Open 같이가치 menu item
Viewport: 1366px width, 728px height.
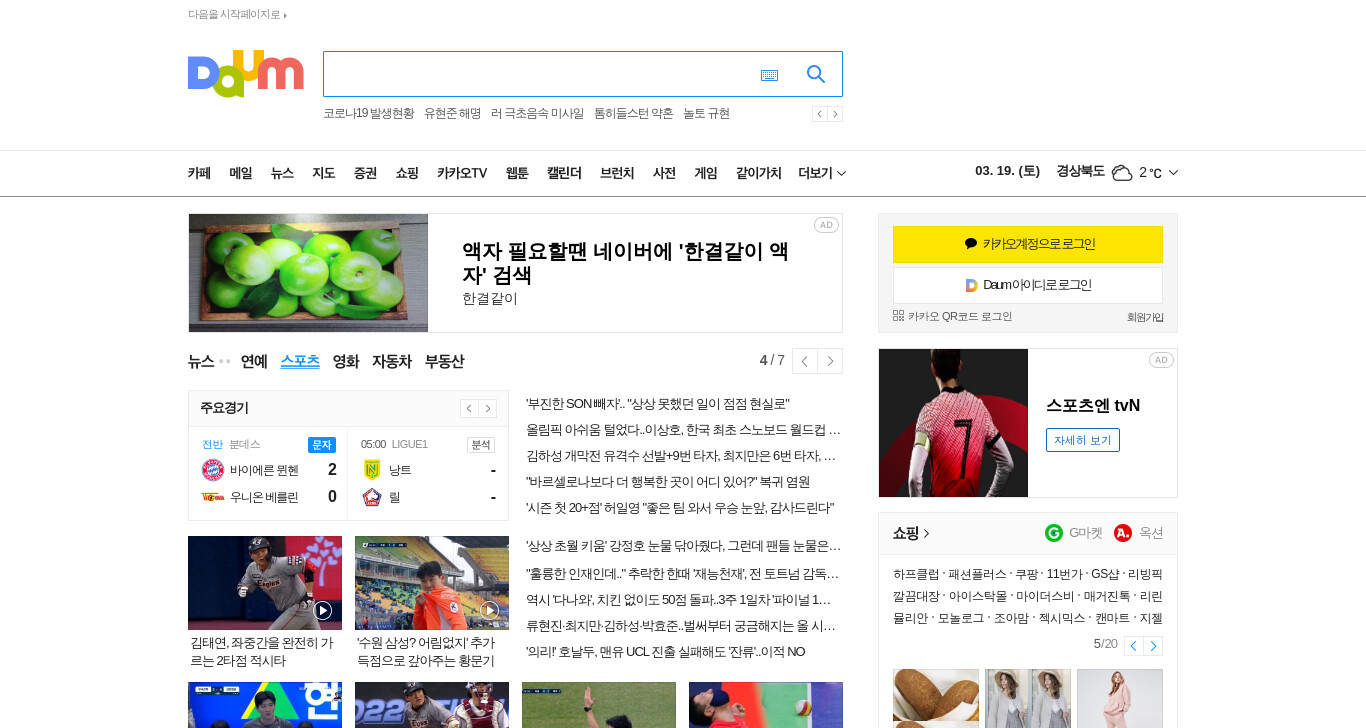[758, 173]
